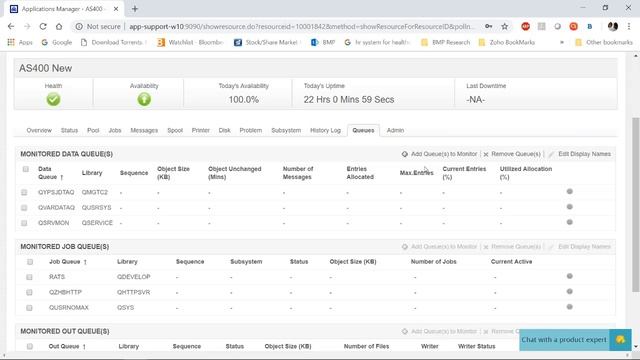This screenshot has height=360, width=640.
Task: Open the Google bookmark
Action: click(57, 42)
